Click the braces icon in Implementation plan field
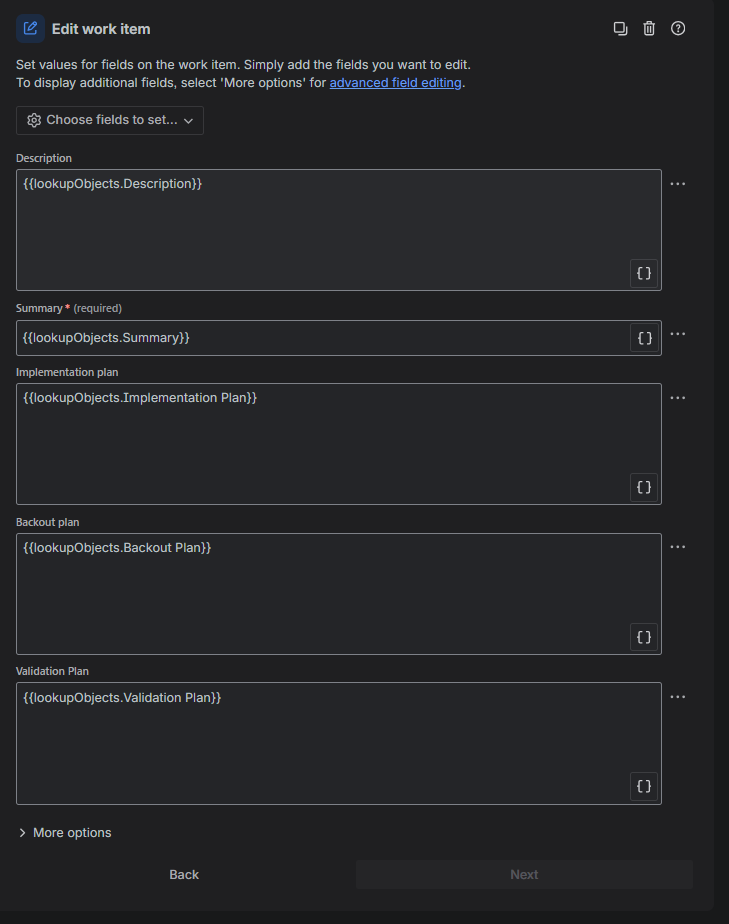 [x=643, y=487]
